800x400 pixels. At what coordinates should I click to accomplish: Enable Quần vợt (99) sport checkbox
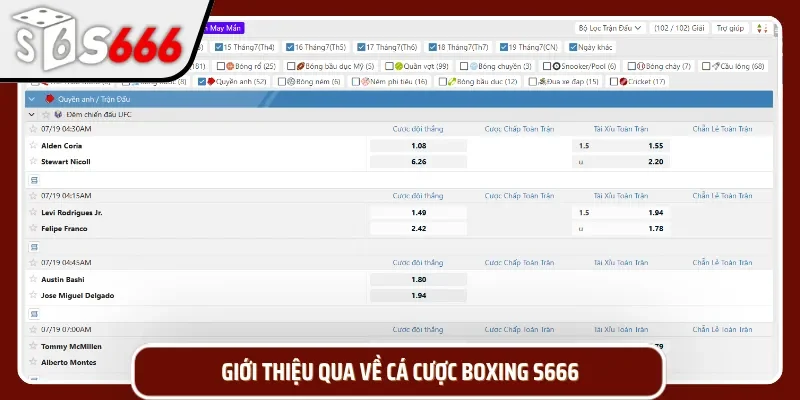(x=389, y=66)
